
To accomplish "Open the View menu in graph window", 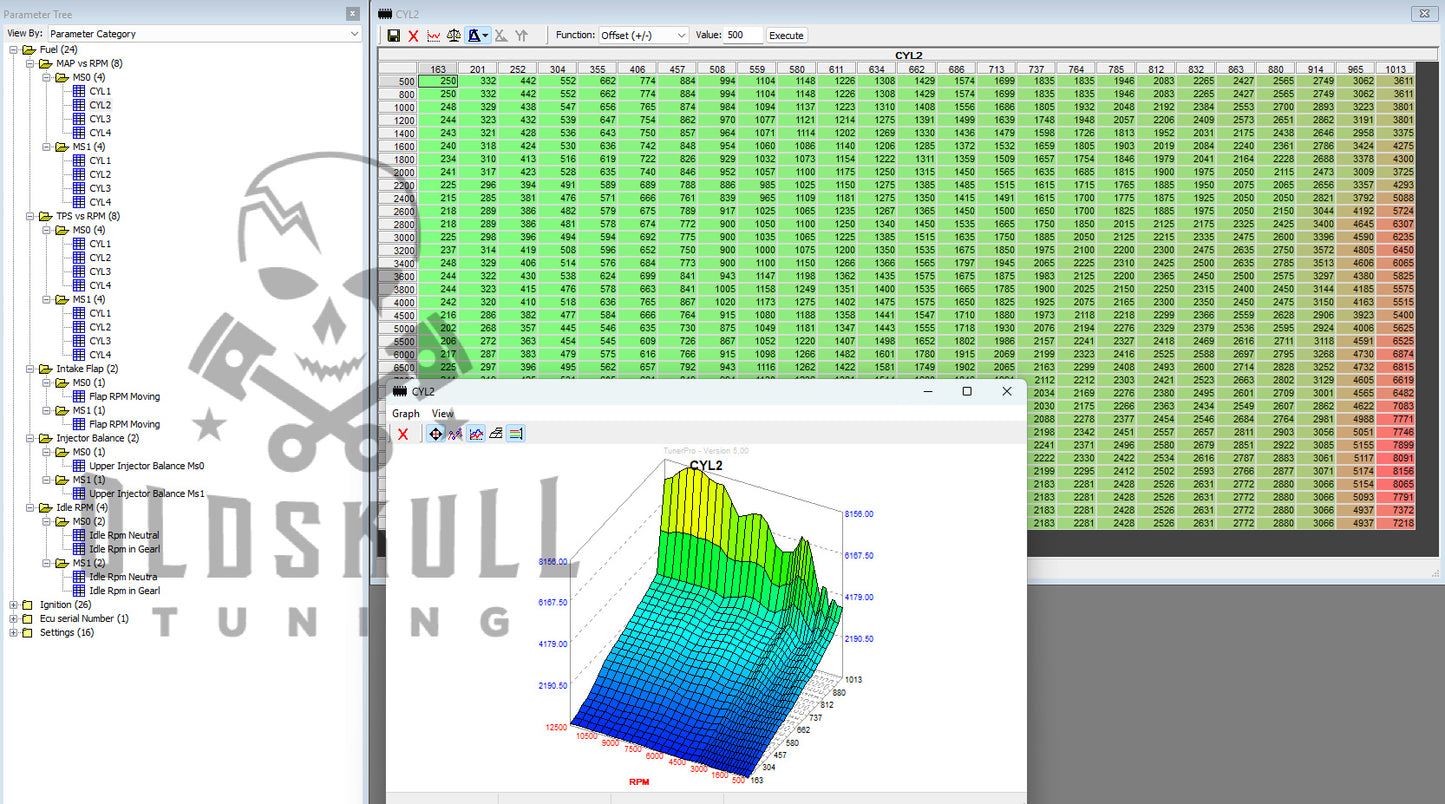I will [x=442, y=413].
